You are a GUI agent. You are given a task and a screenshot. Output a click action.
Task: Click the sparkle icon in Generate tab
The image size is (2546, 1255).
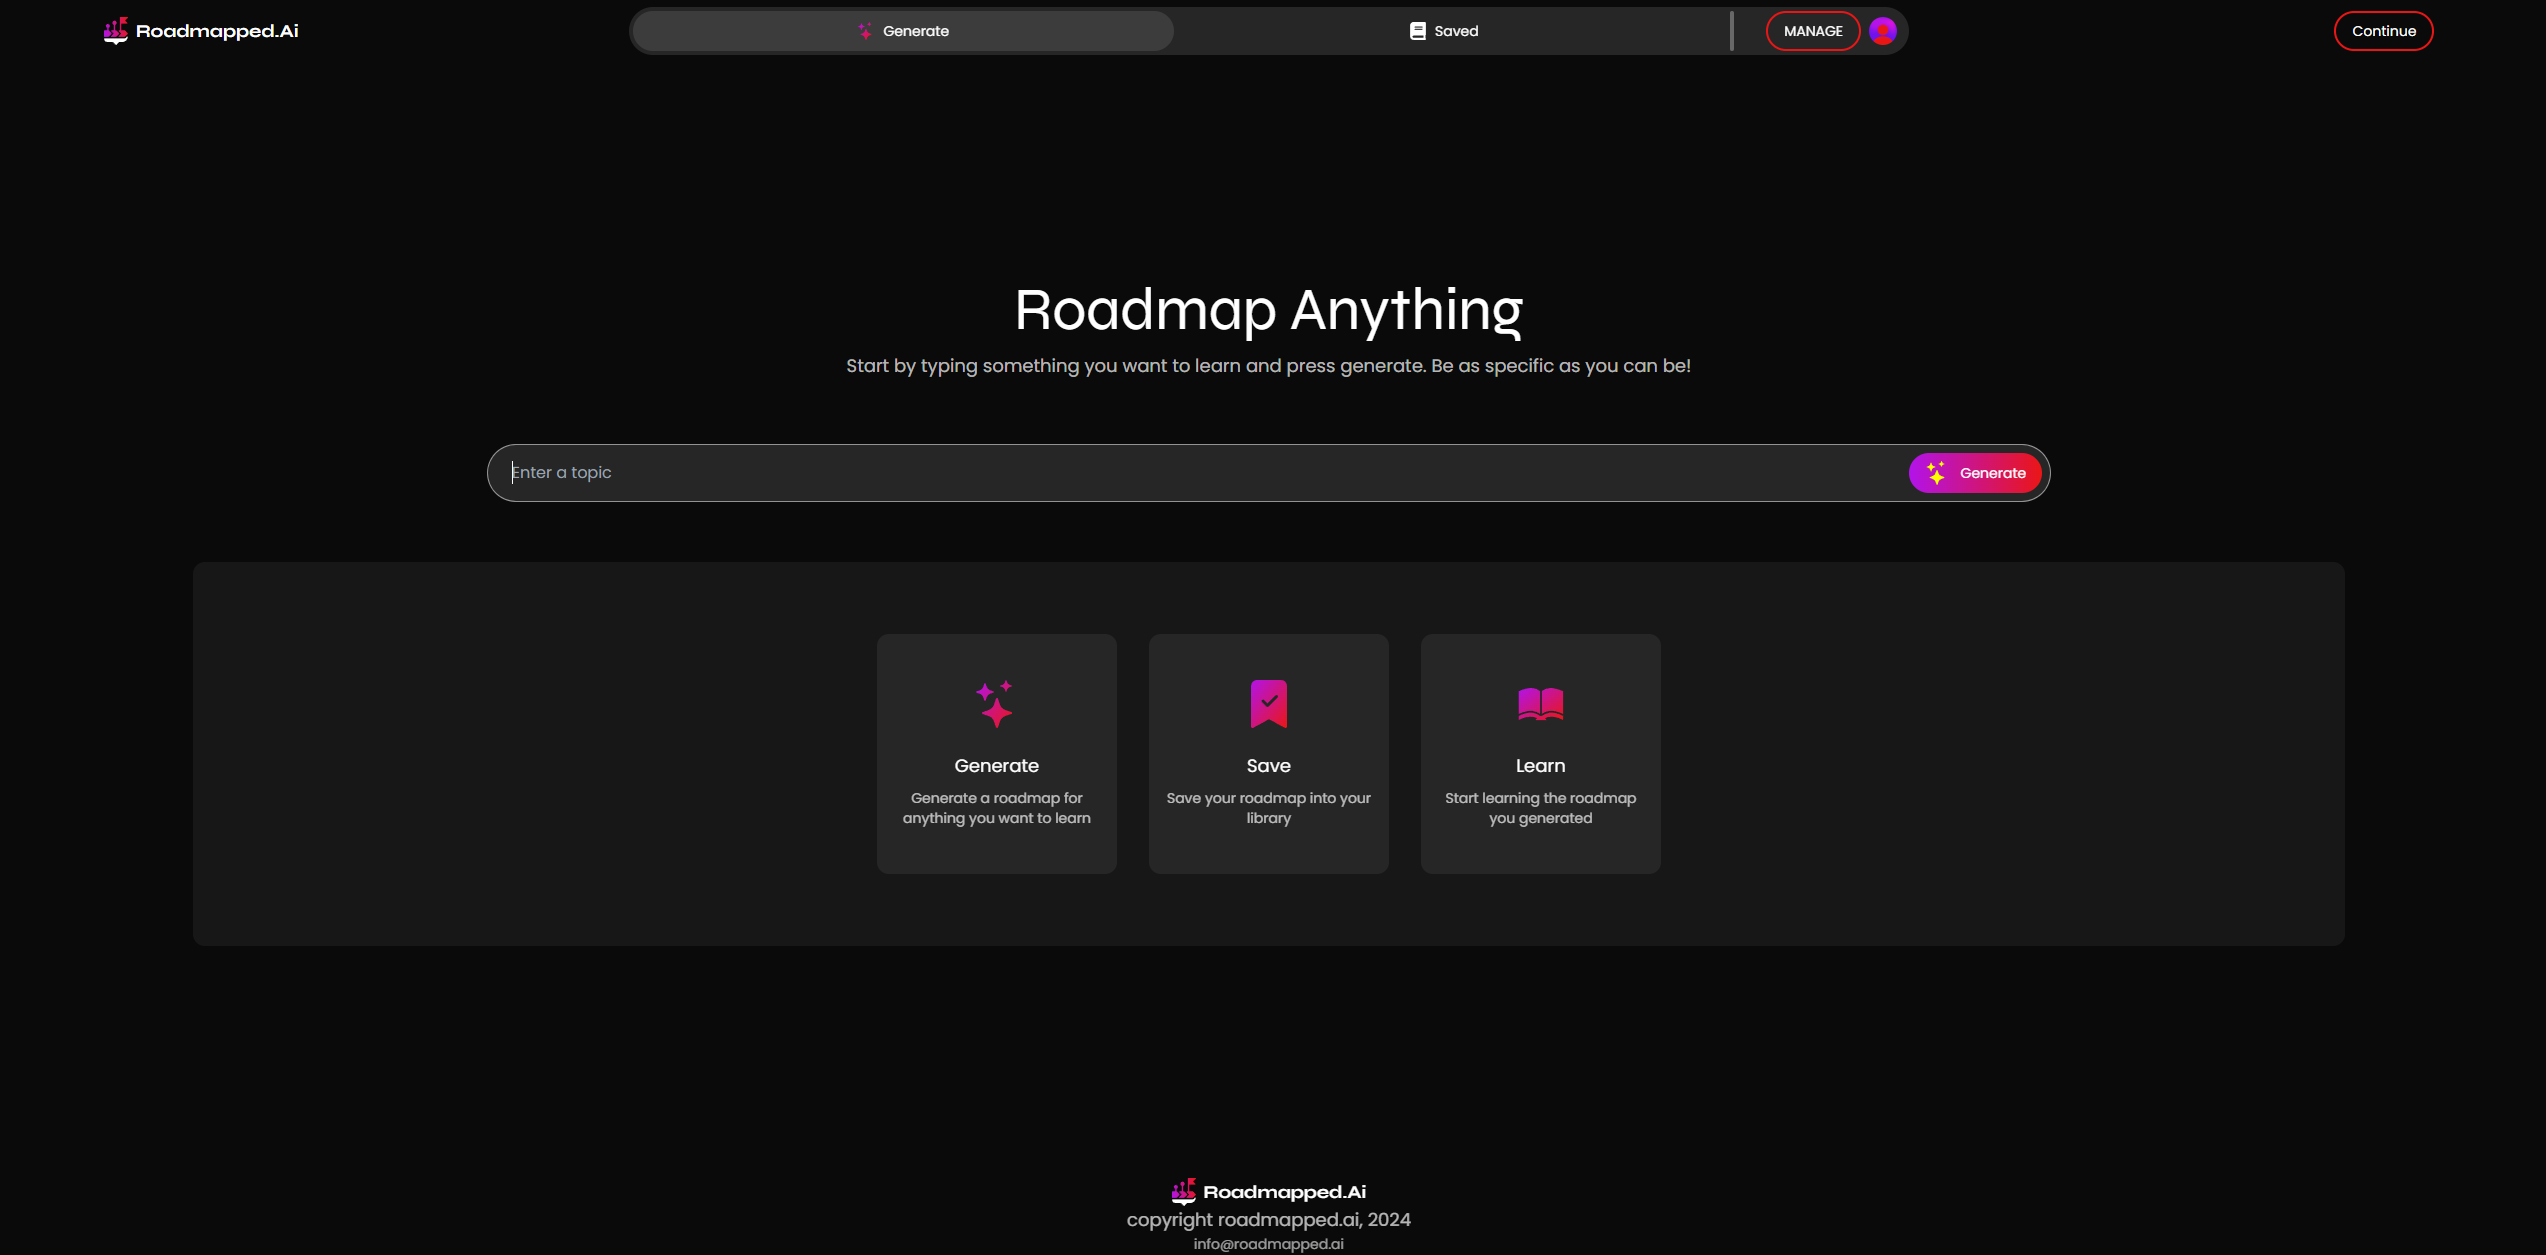865,31
